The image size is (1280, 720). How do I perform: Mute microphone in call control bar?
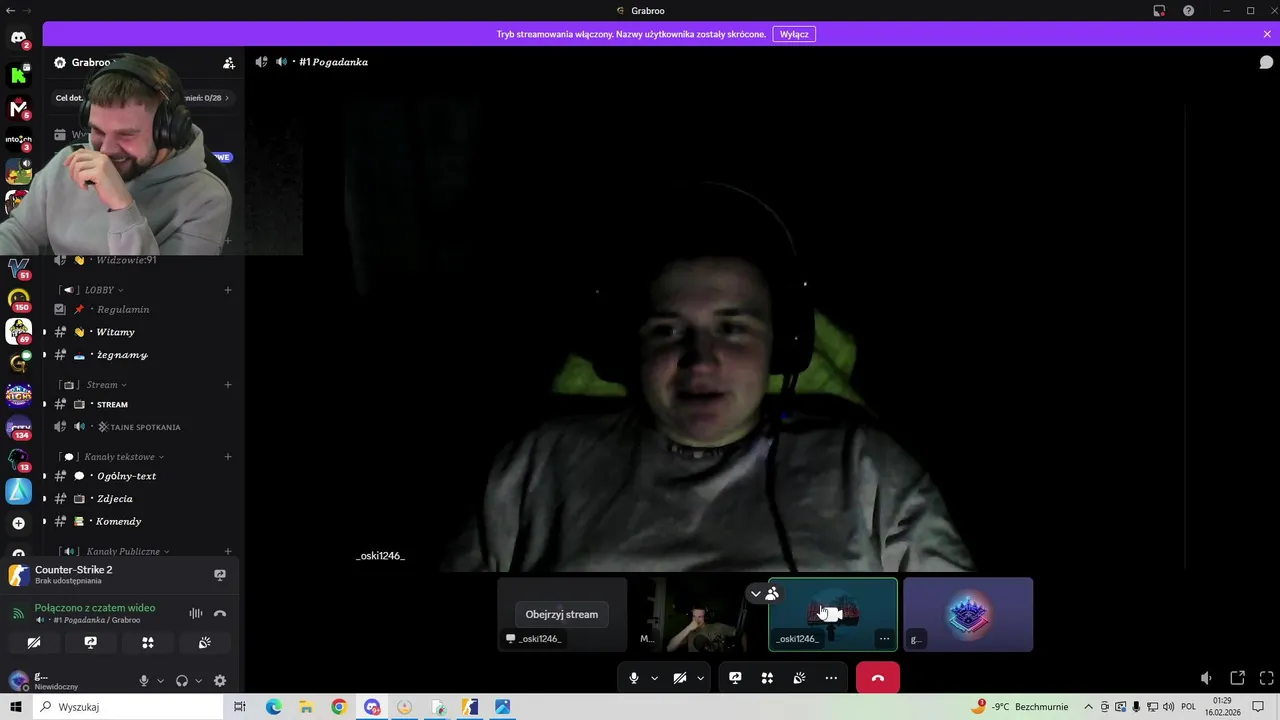(633, 678)
